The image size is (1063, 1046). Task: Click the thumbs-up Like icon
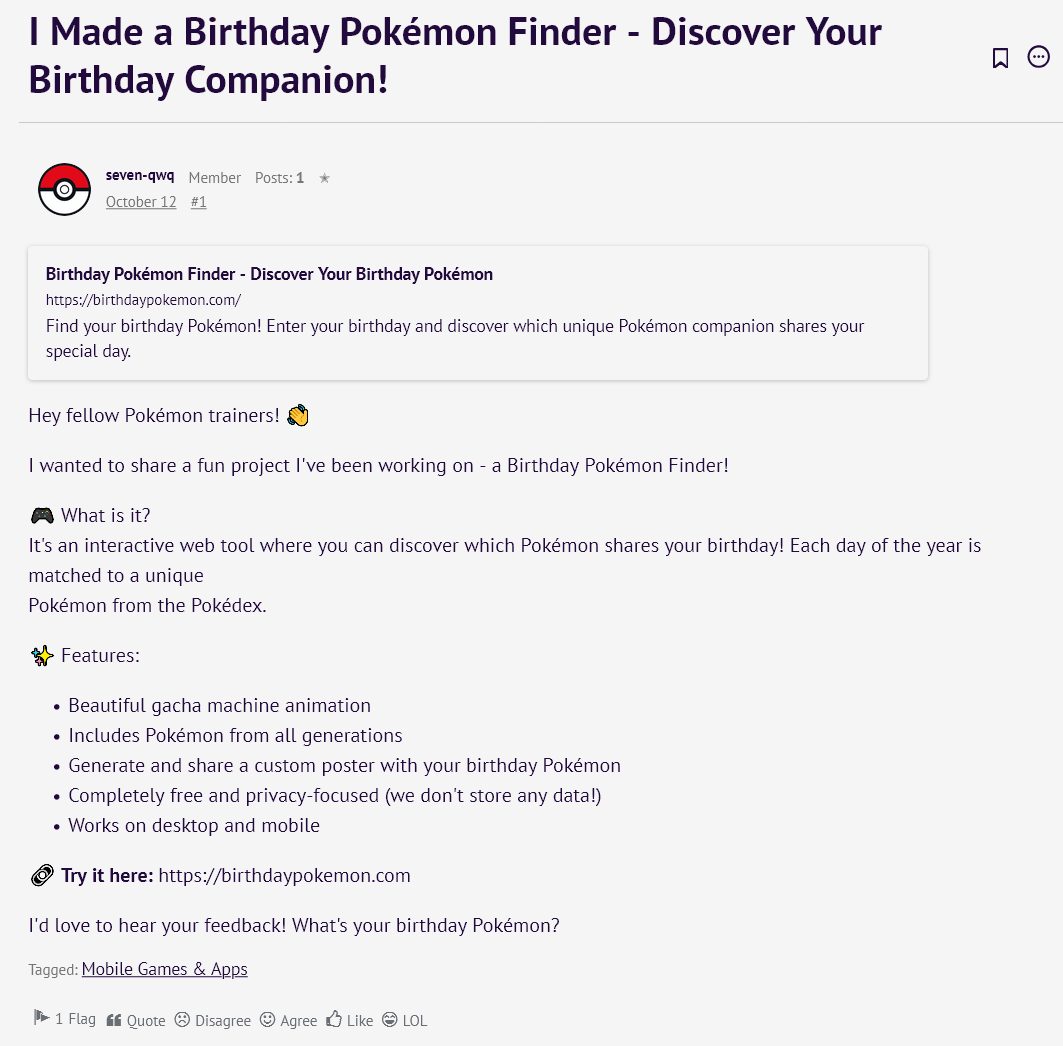pos(334,1020)
